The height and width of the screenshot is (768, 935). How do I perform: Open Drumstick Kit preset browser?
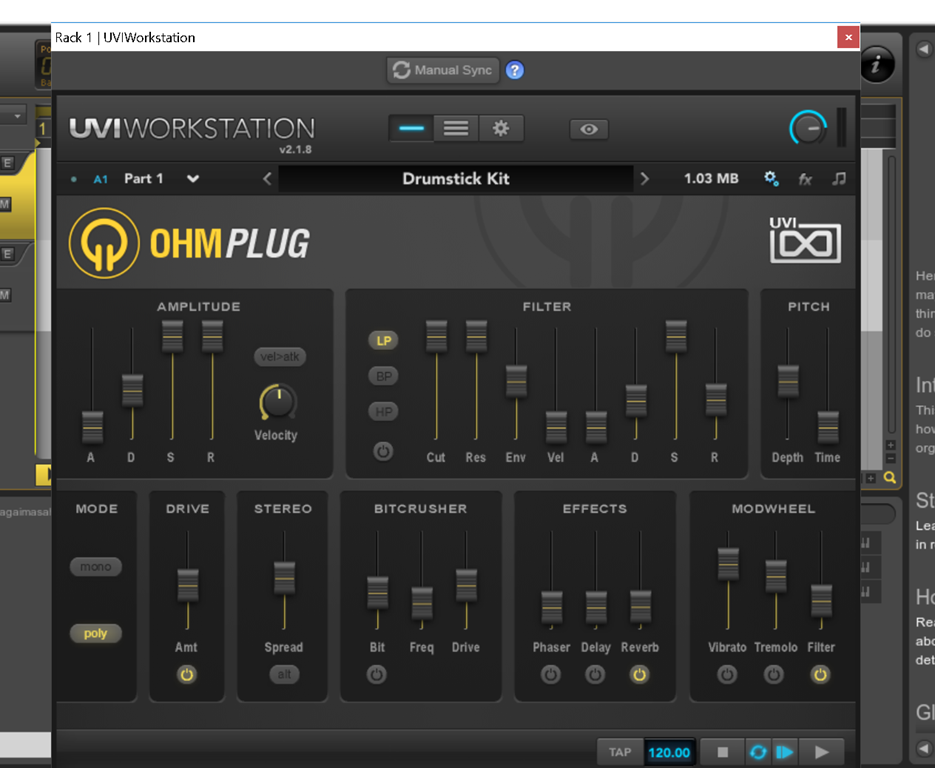click(456, 178)
